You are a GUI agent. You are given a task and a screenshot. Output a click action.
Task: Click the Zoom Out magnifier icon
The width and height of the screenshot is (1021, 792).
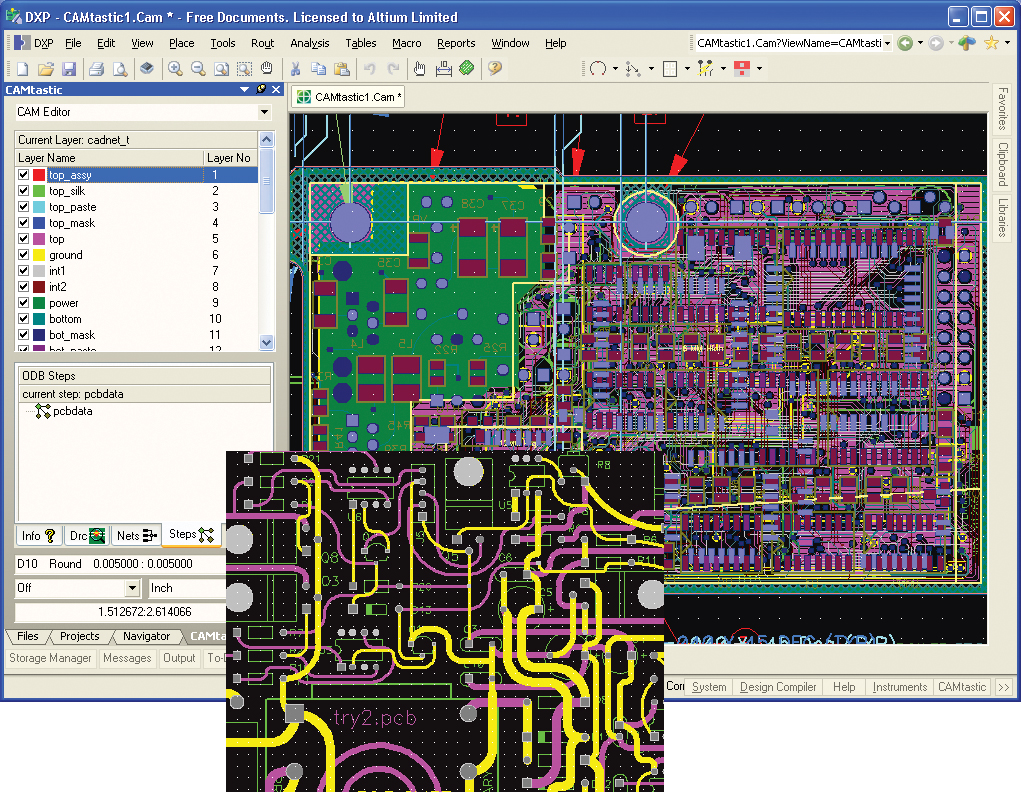(197, 69)
